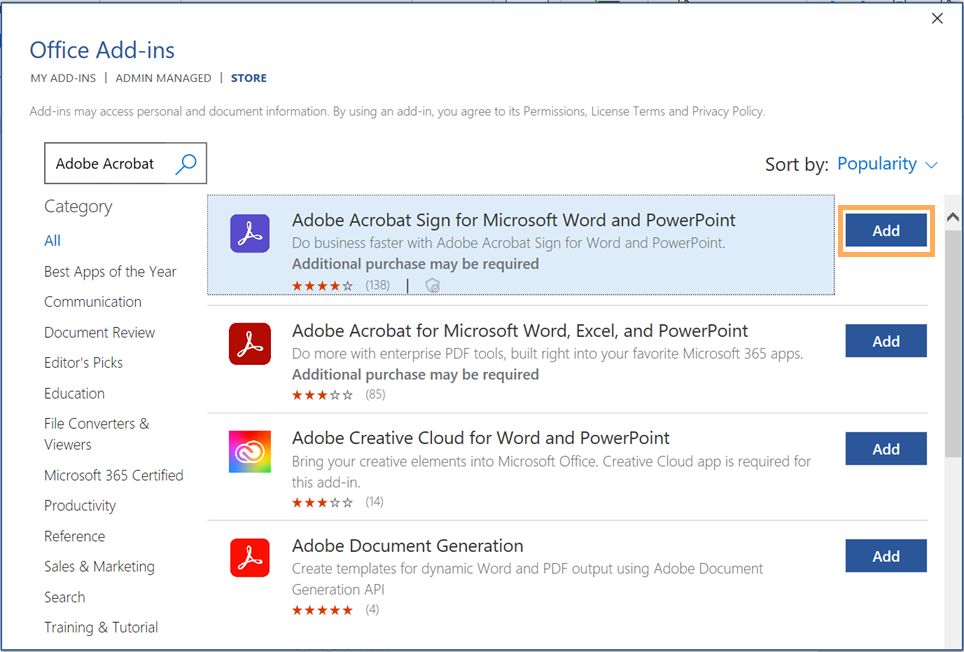The image size is (964, 652).
Task: Add Adobe Acrobat Sign for Word and PowerPoint
Action: click(x=886, y=230)
